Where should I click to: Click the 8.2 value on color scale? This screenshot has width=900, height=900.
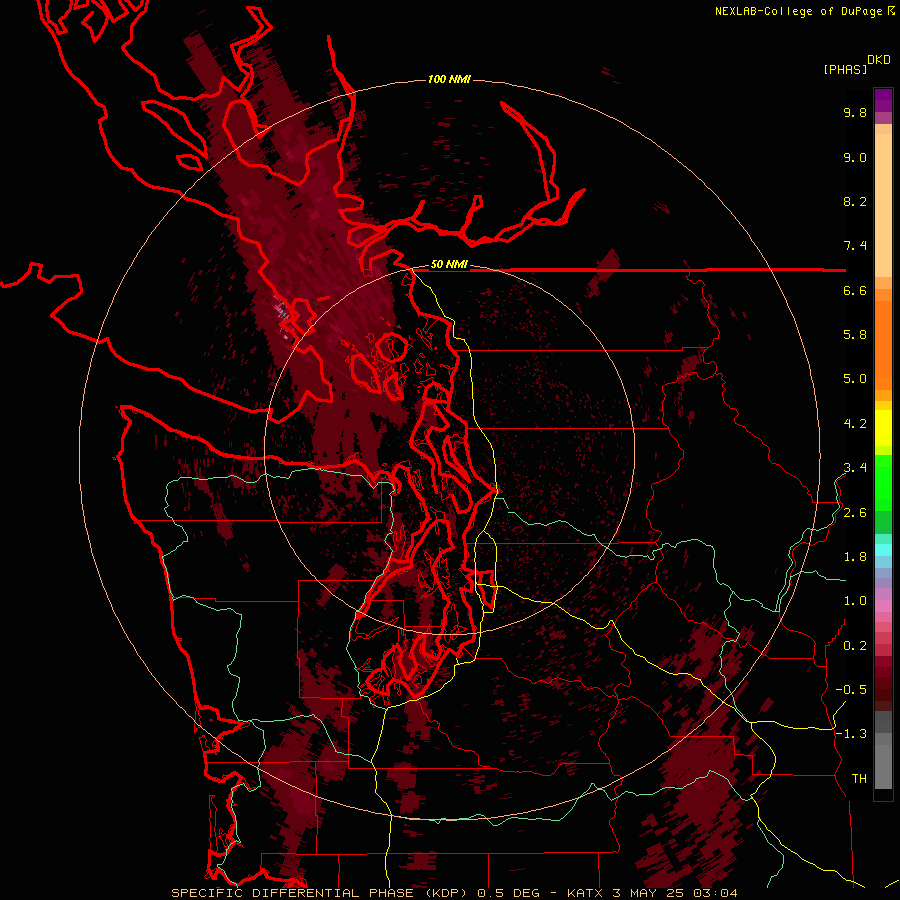[x=855, y=201]
